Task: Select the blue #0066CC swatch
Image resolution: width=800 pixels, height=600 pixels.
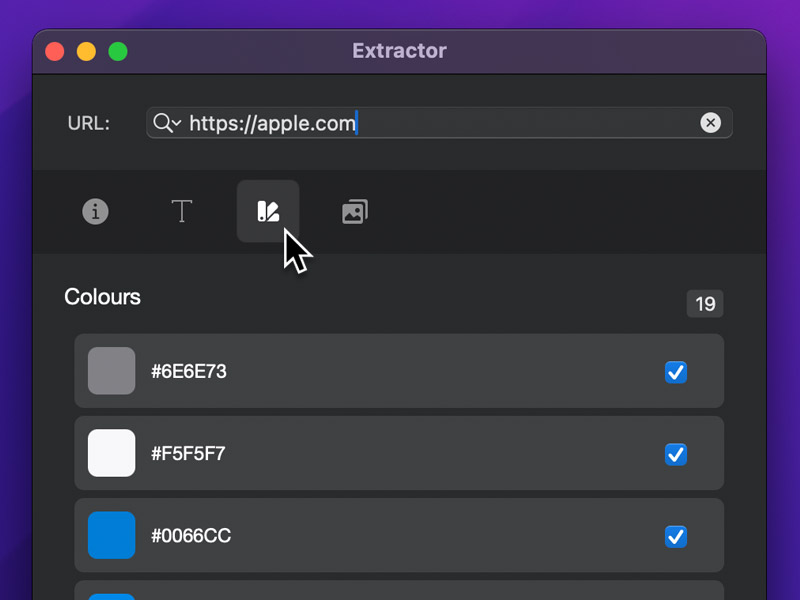Action: (111, 535)
